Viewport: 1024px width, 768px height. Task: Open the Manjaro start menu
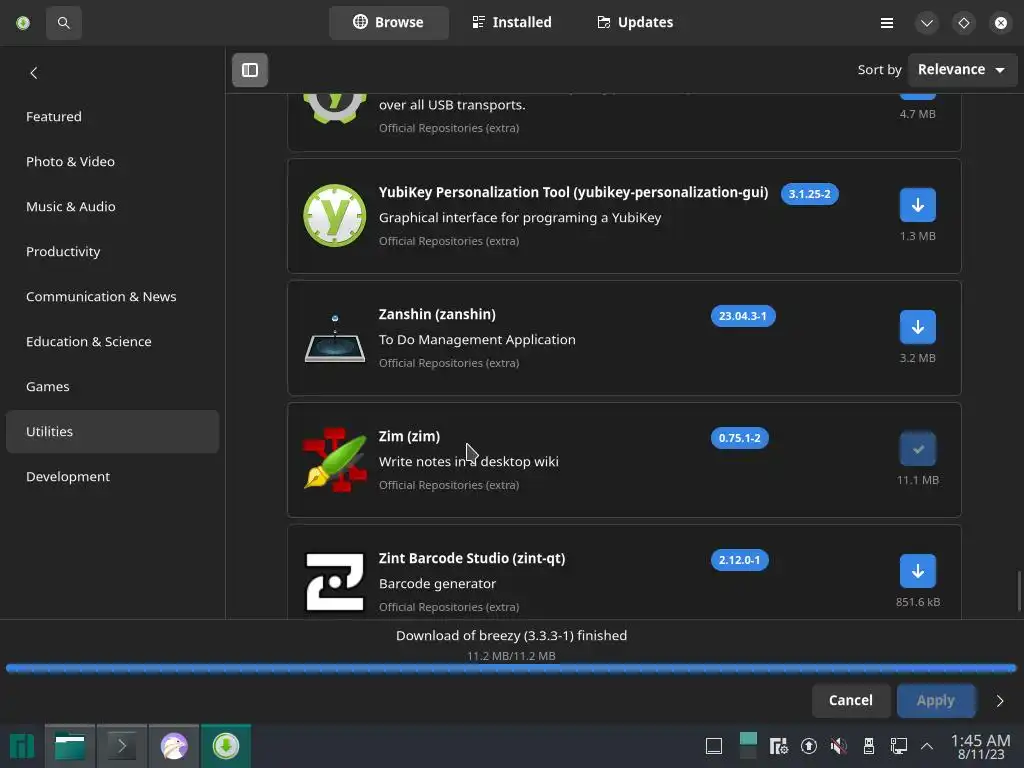[x=22, y=746]
